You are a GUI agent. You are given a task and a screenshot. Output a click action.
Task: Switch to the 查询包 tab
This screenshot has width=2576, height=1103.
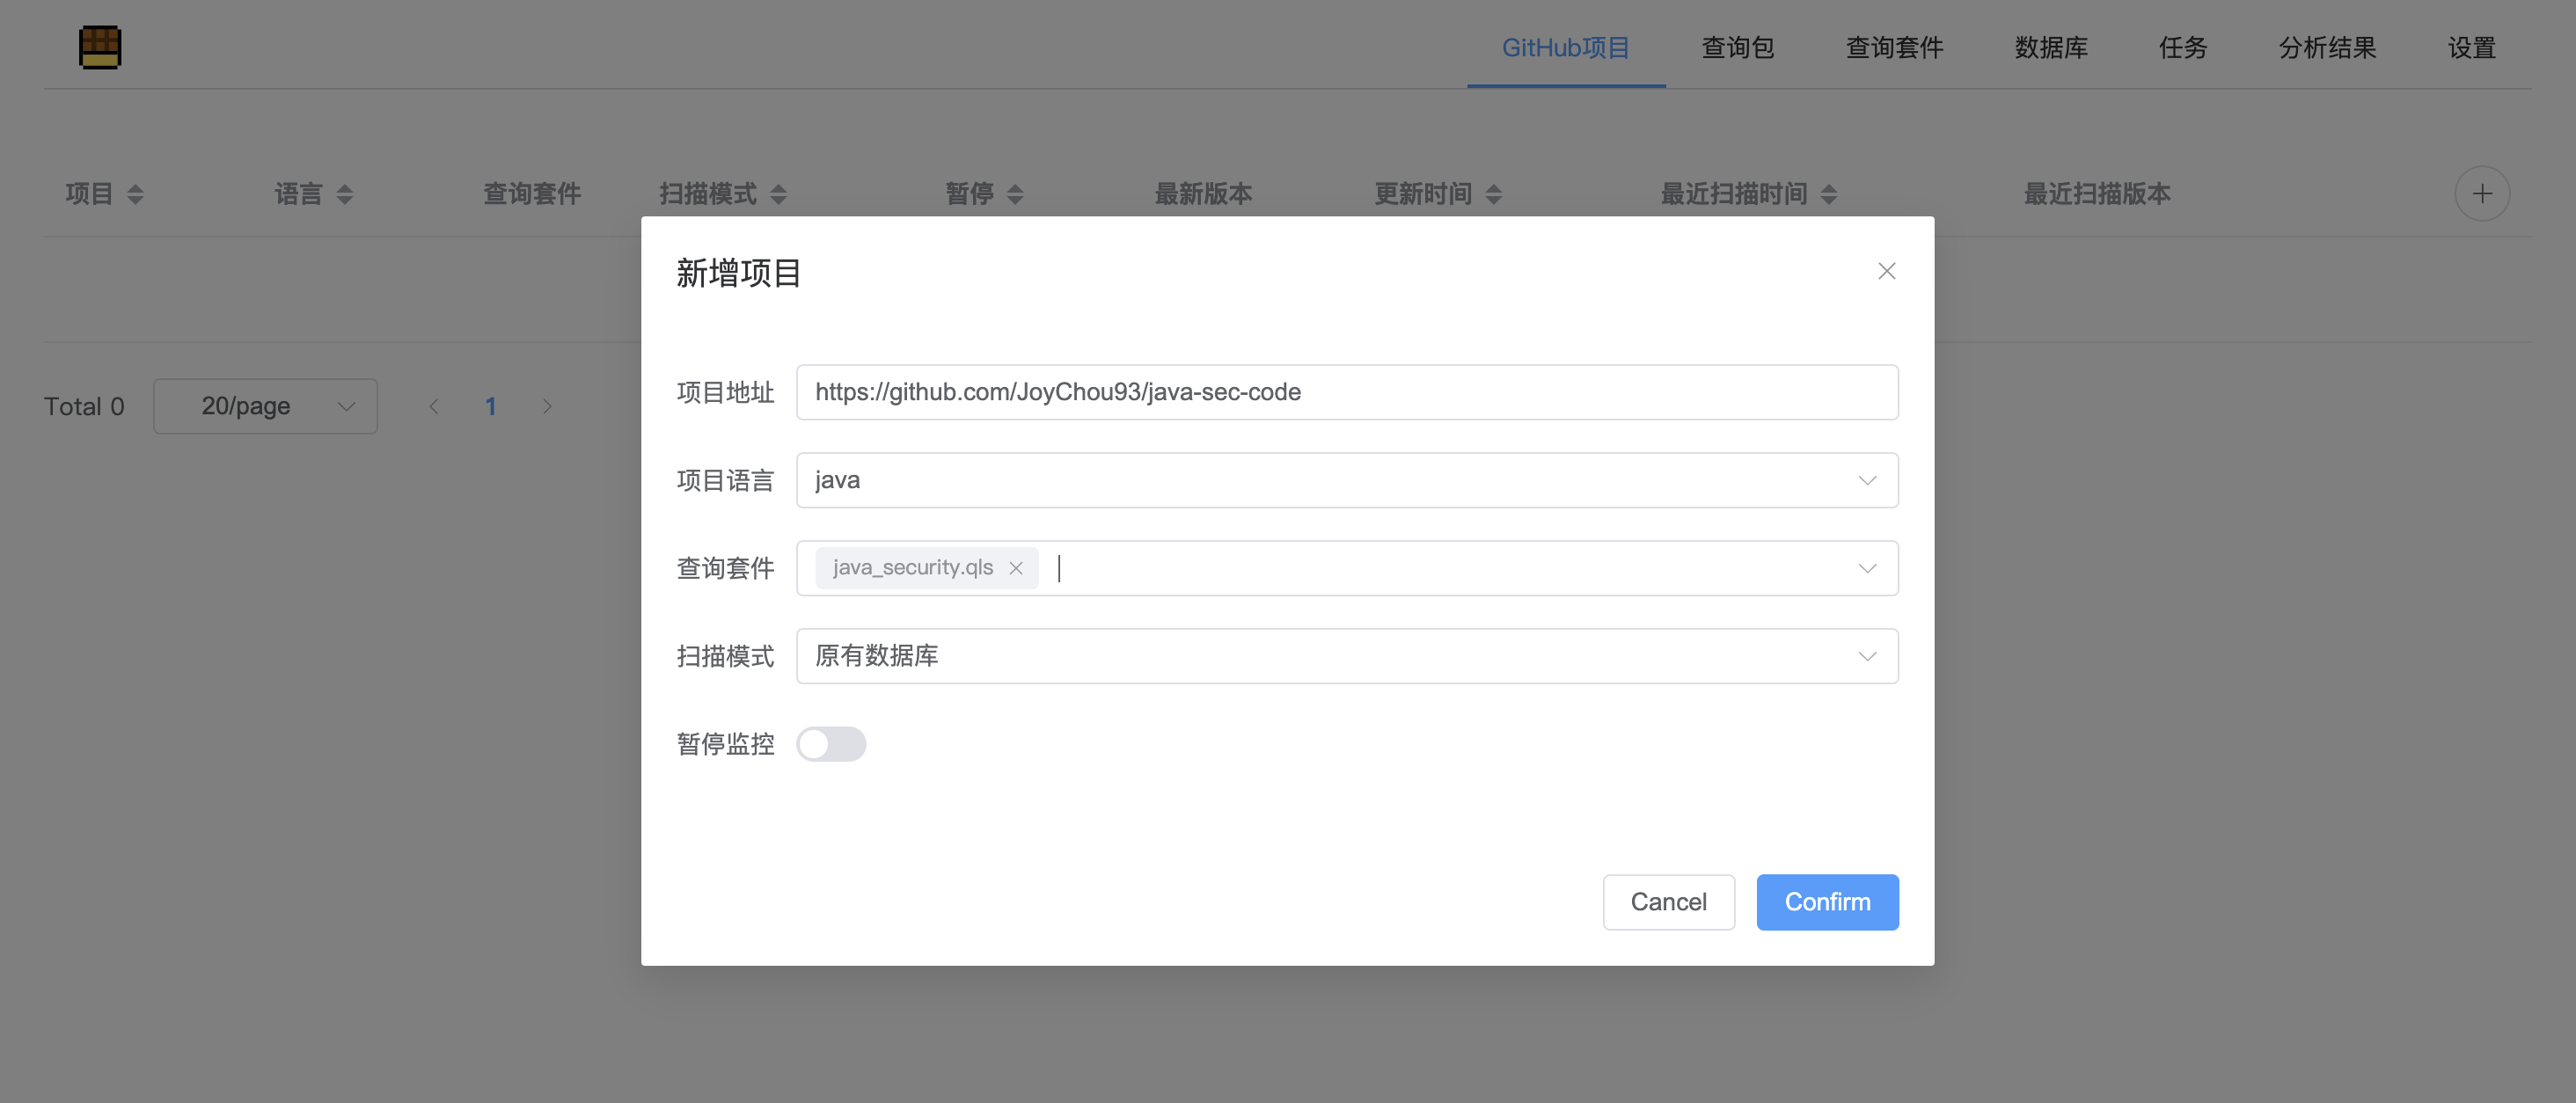(1737, 47)
